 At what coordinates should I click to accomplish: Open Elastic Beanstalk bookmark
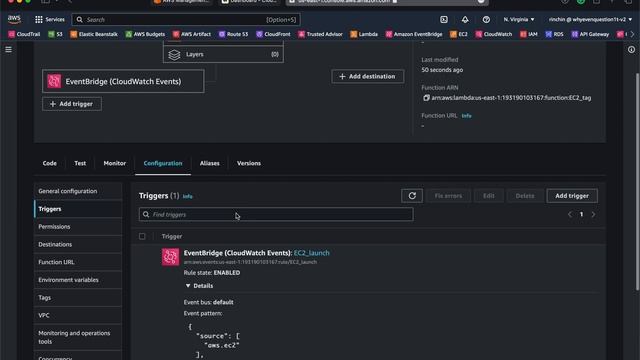point(94,34)
